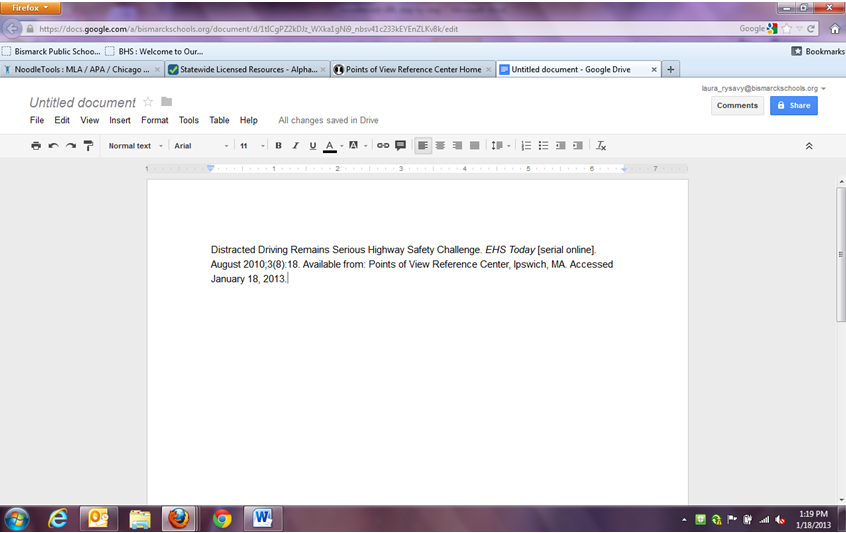
Task: Open a new browser tab
Action: click(x=671, y=70)
